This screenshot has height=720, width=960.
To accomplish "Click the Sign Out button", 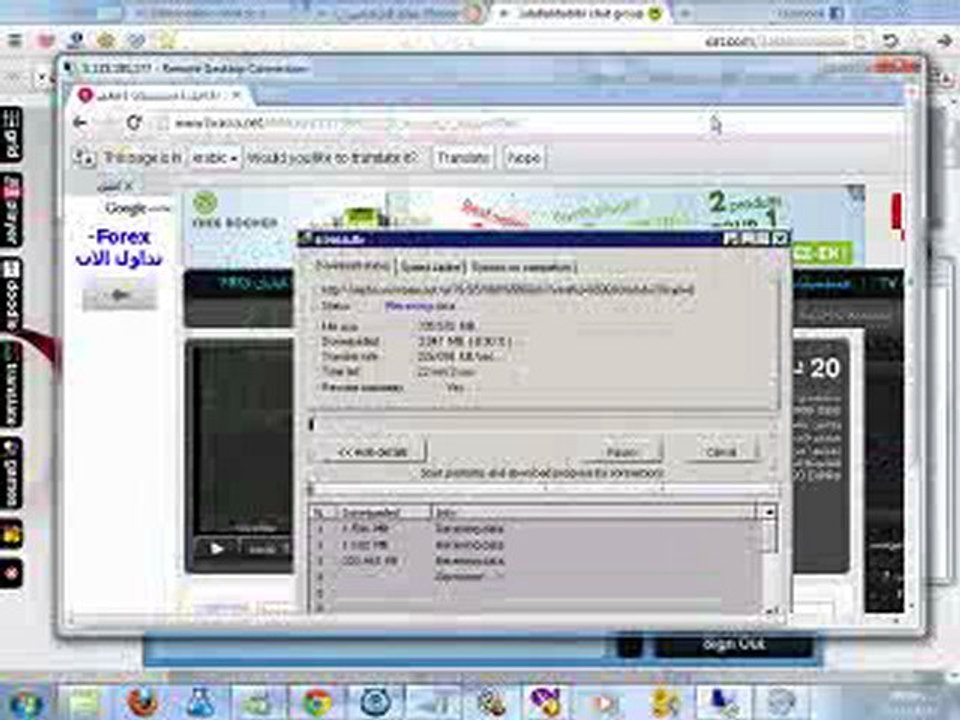I will 733,645.
